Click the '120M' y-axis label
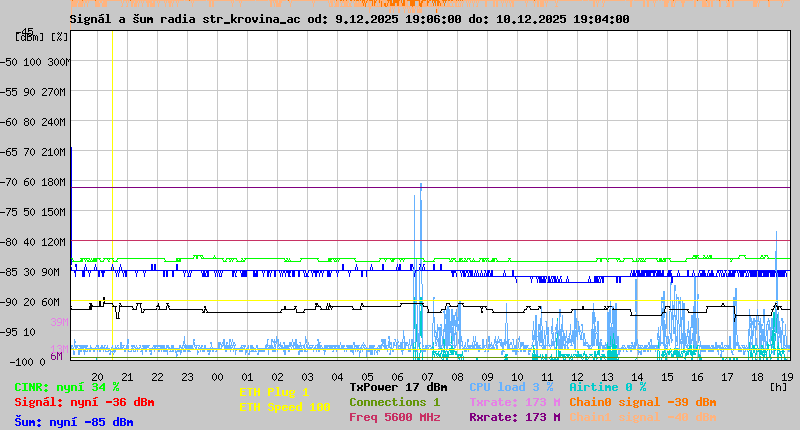Viewport: 800px width, 430px height. click(54, 242)
